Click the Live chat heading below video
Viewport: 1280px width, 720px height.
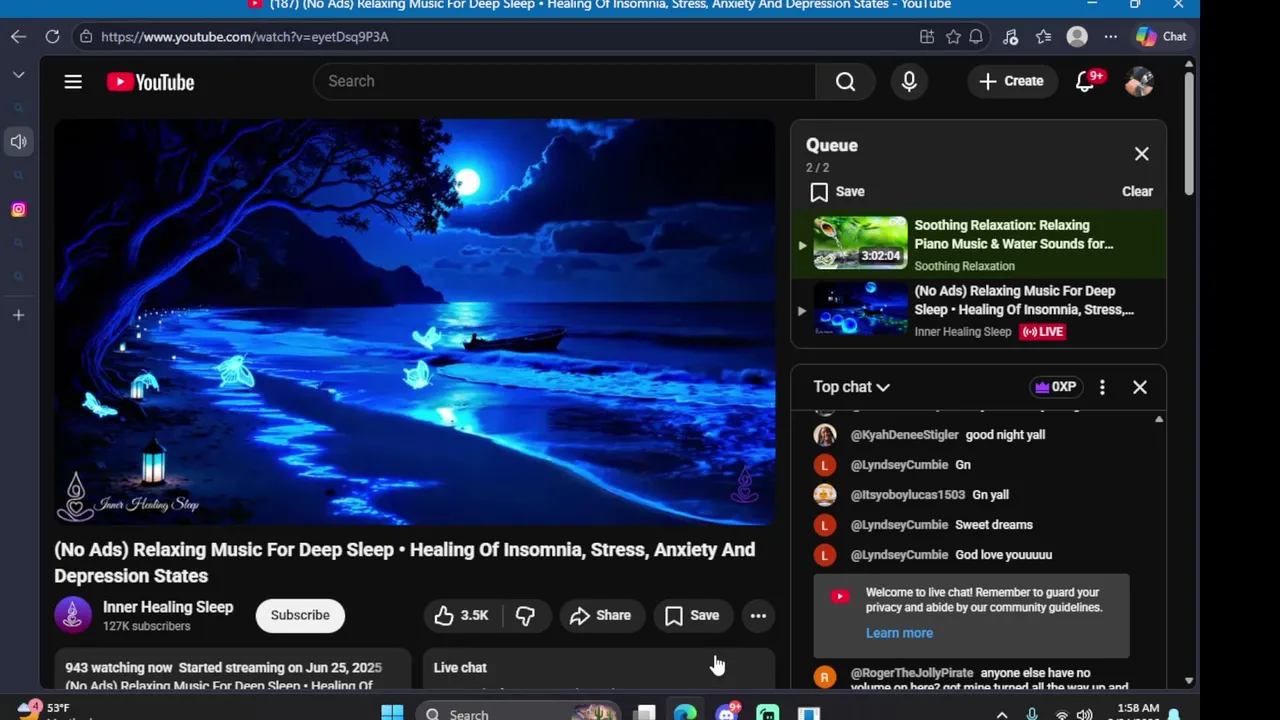[460, 668]
